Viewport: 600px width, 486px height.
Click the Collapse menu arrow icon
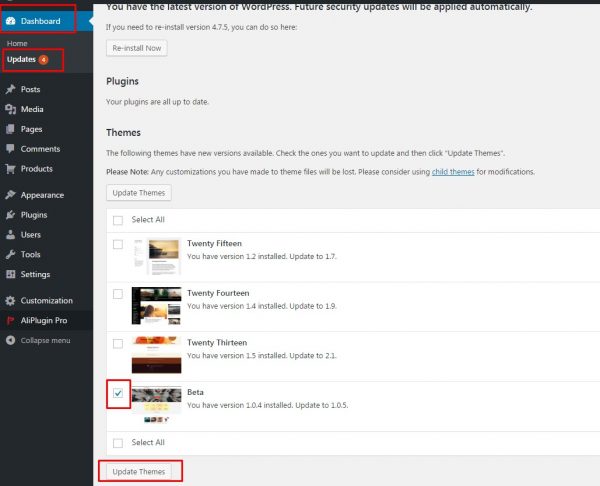(11, 340)
